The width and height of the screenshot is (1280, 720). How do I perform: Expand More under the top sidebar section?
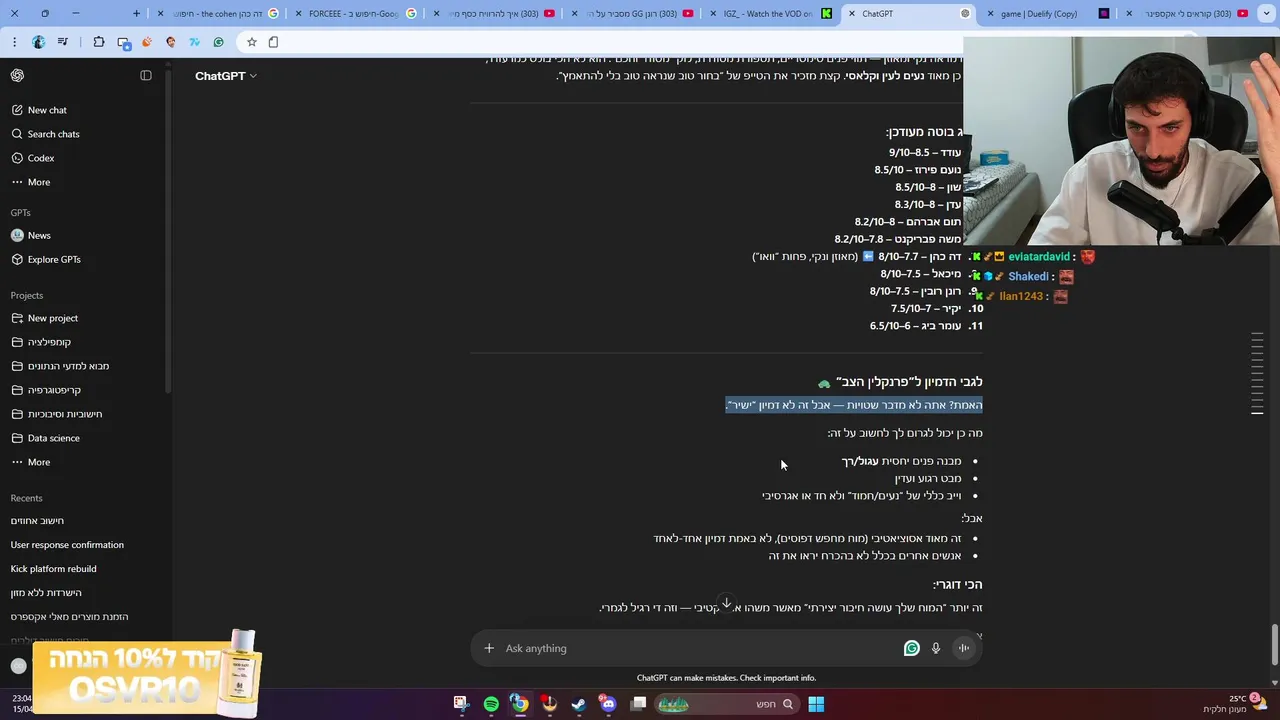coord(30,182)
